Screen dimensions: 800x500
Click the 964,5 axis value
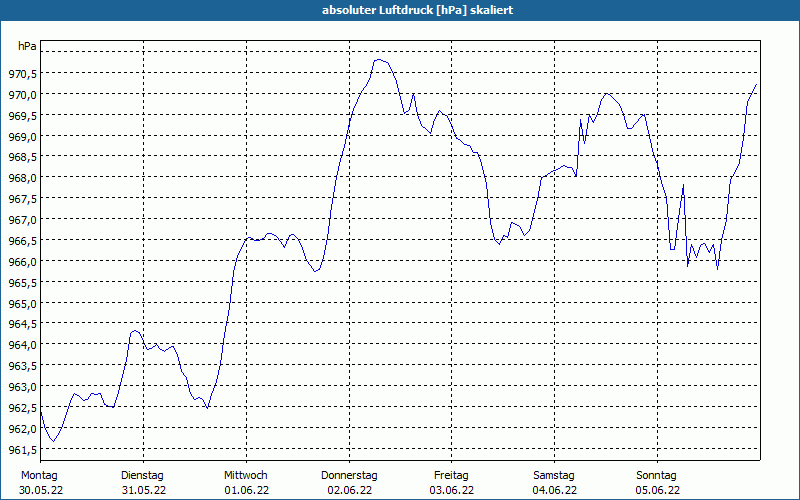coord(23,324)
